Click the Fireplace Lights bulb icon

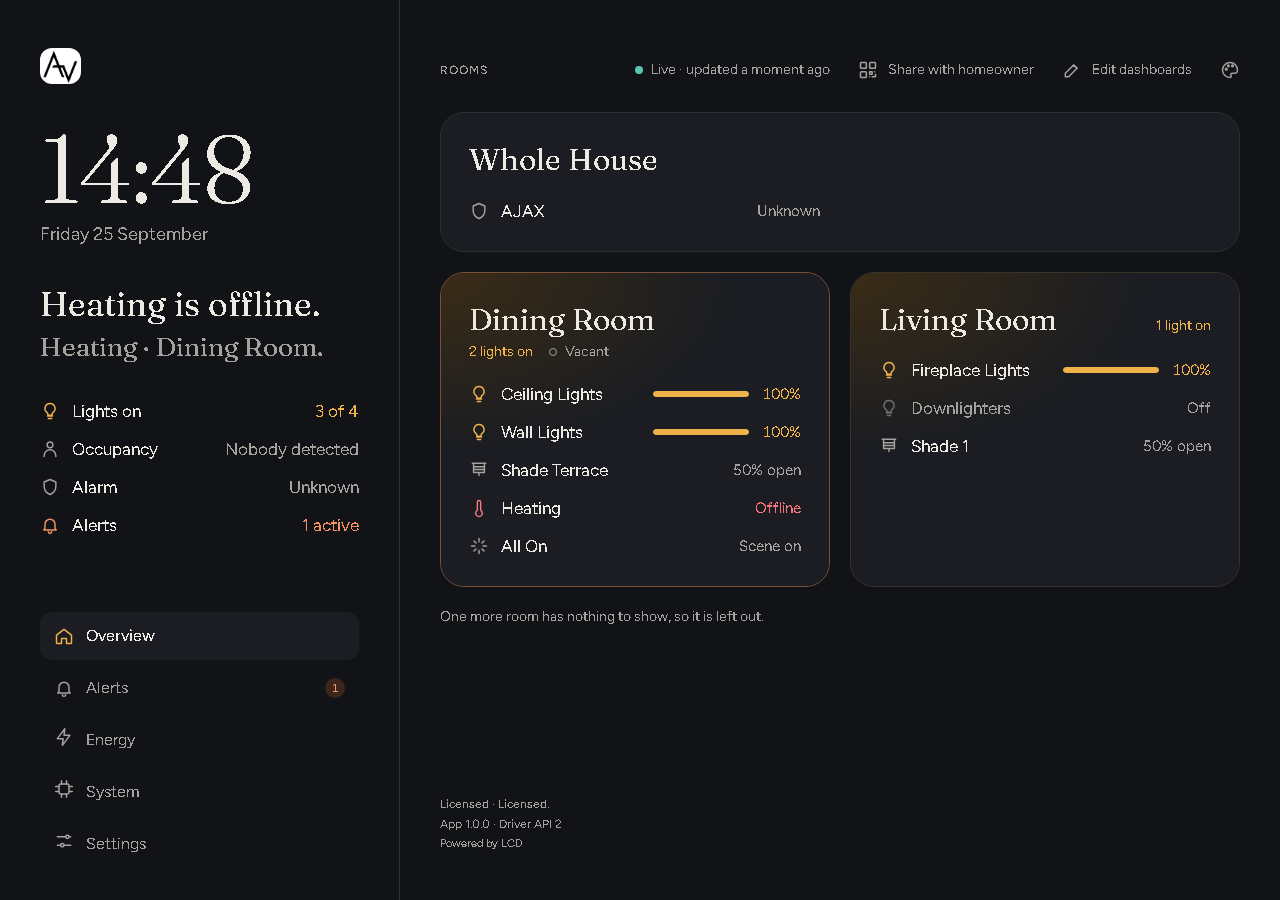coord(889,370)
